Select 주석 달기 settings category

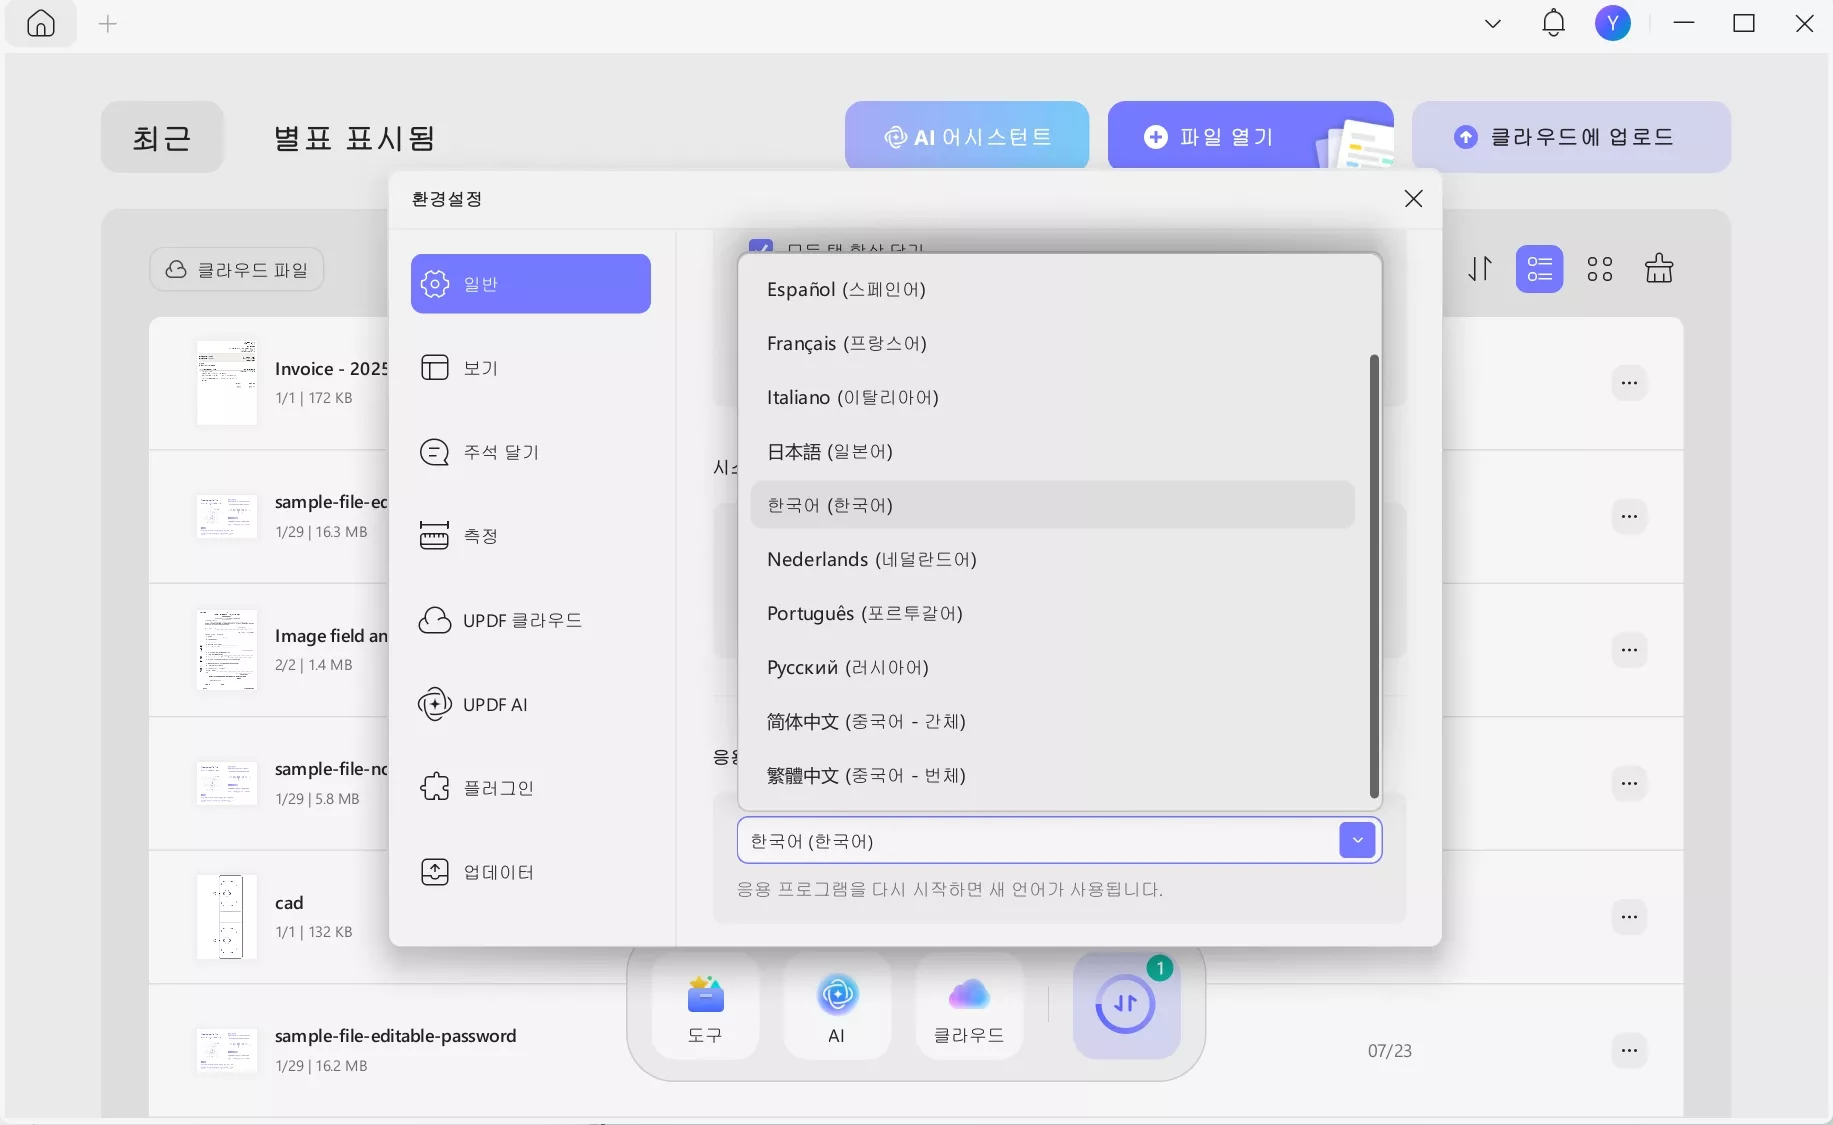coord(531,452)
